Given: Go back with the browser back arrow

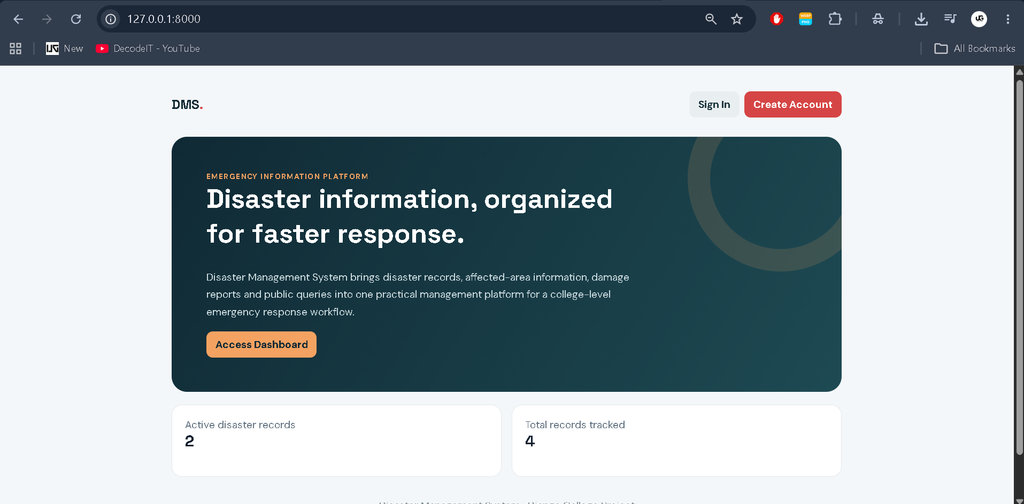Looking at the screenshot, I should pos(18,19).
